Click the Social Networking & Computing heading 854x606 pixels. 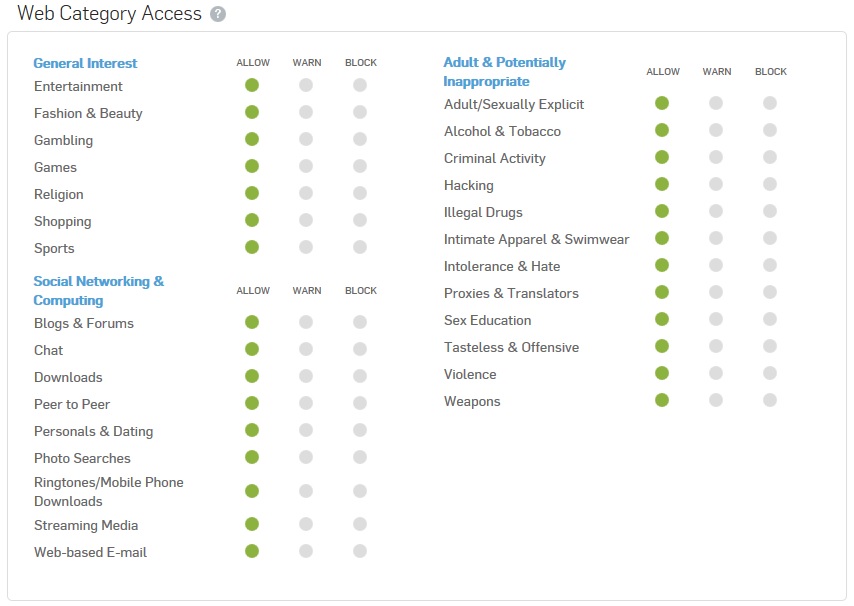[99, 291]
